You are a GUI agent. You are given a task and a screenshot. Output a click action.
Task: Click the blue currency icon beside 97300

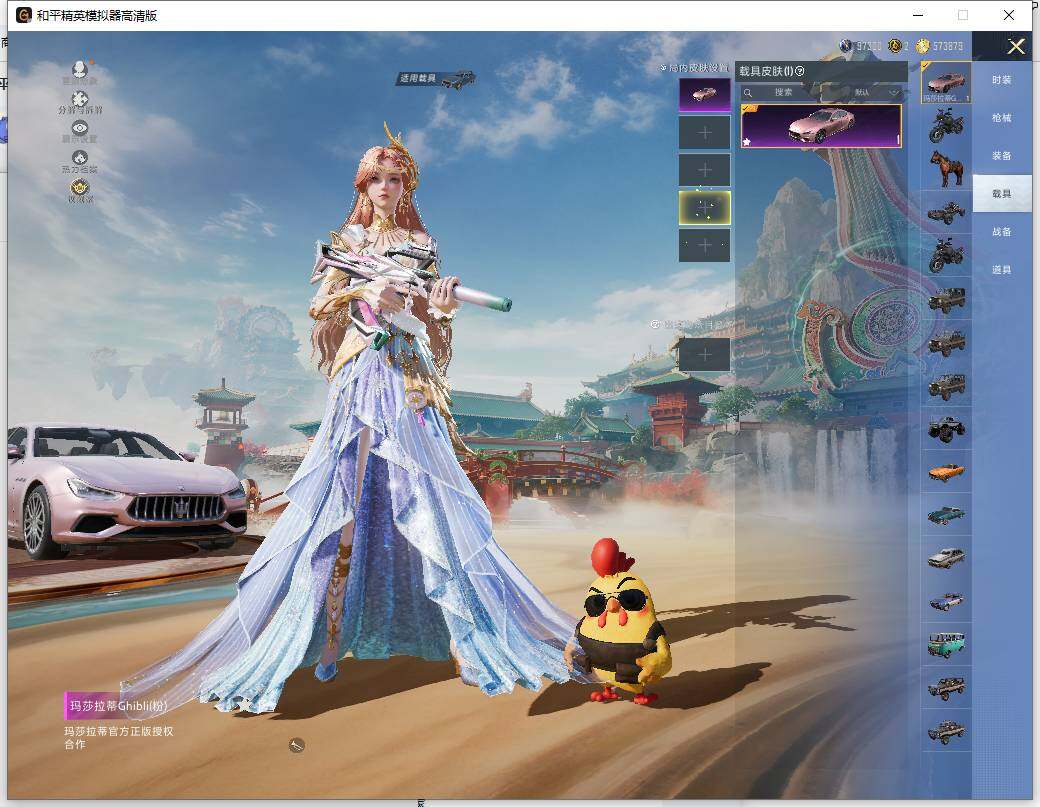[x=846, y=46]
